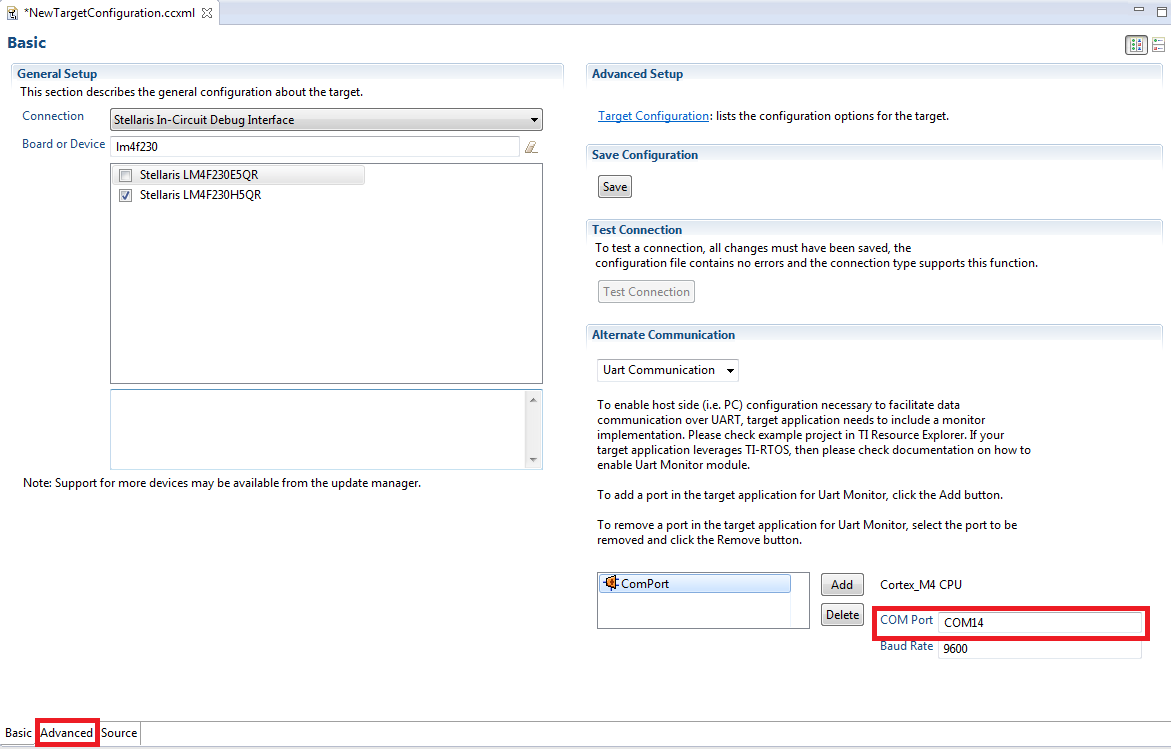Image resolution: width=1171 pixels, height=749 pixels.
Task: Open the Uart Communication dropdown
Action: (x=668, y=370)
